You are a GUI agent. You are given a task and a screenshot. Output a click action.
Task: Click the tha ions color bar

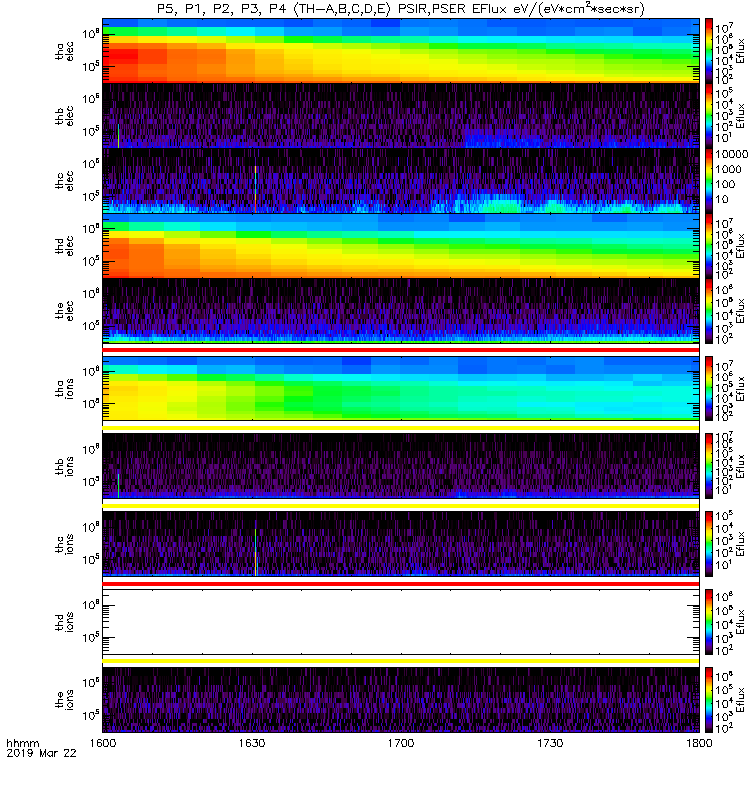pyautogui.click(x=709, y=388)
